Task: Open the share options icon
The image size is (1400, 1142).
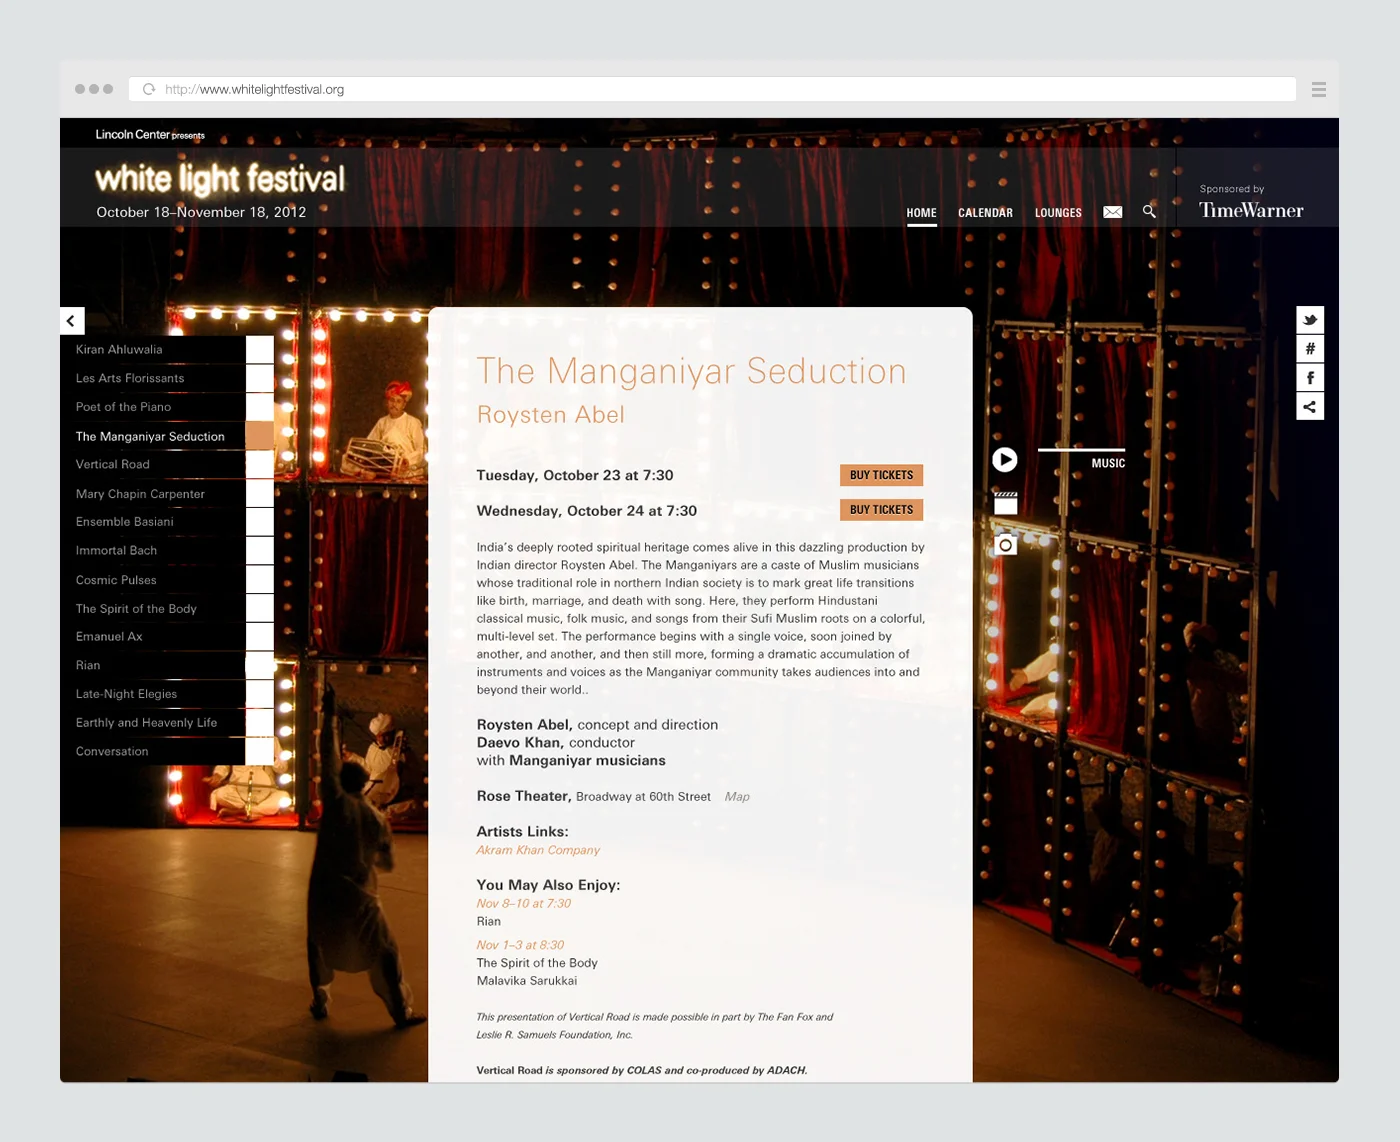Action: (1310, 406)
